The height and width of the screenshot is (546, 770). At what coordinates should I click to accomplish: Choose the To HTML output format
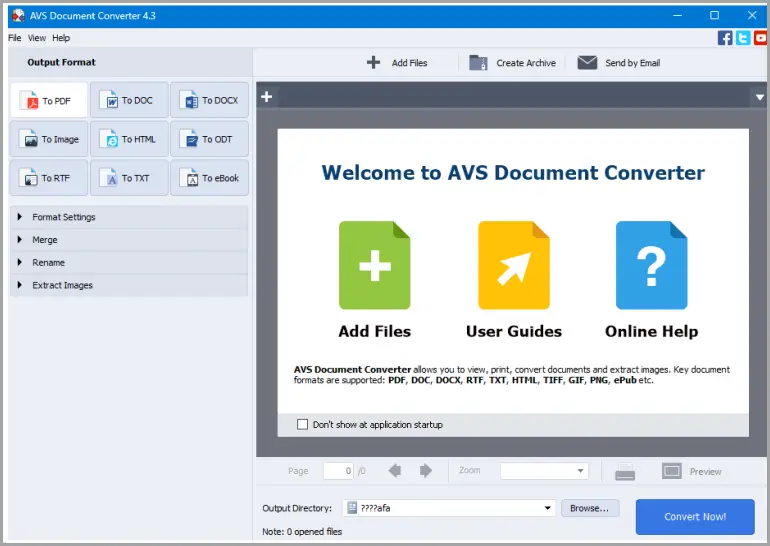tap(129, 139)
